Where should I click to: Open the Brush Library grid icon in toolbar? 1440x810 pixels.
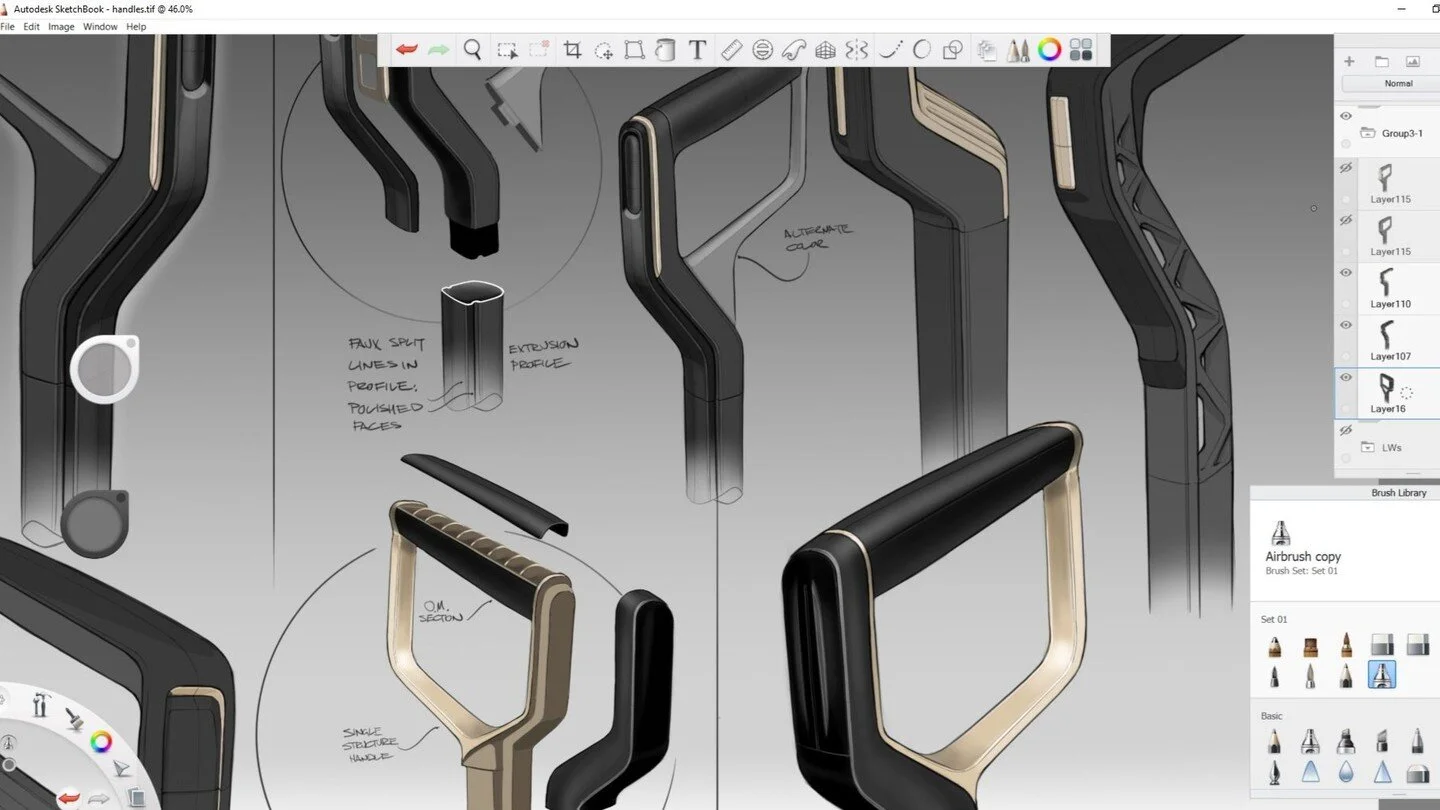[1081, 50]
